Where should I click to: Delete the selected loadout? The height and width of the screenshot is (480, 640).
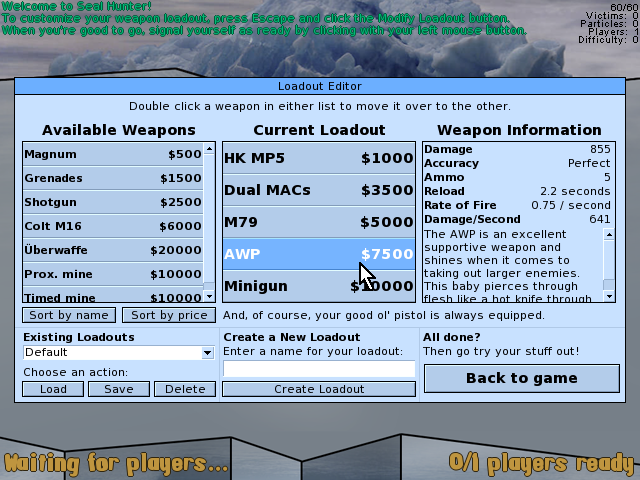click(x=185, y=389)
